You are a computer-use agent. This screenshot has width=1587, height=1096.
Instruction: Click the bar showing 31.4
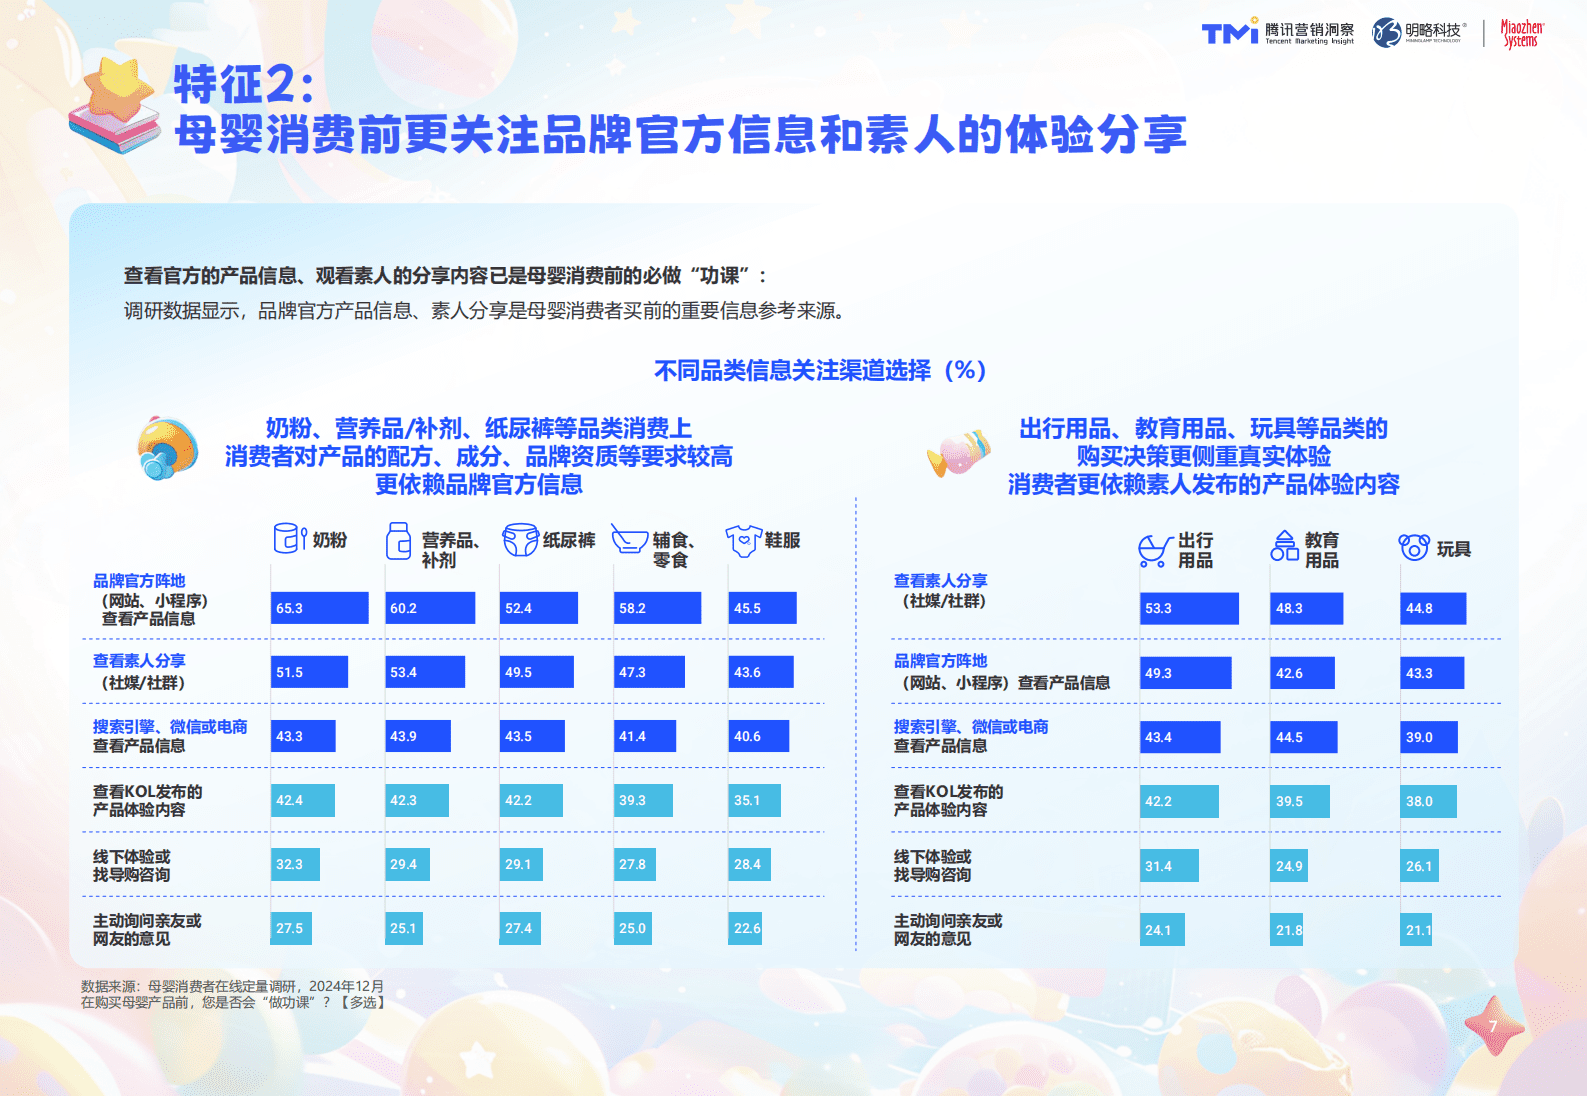1169,866
